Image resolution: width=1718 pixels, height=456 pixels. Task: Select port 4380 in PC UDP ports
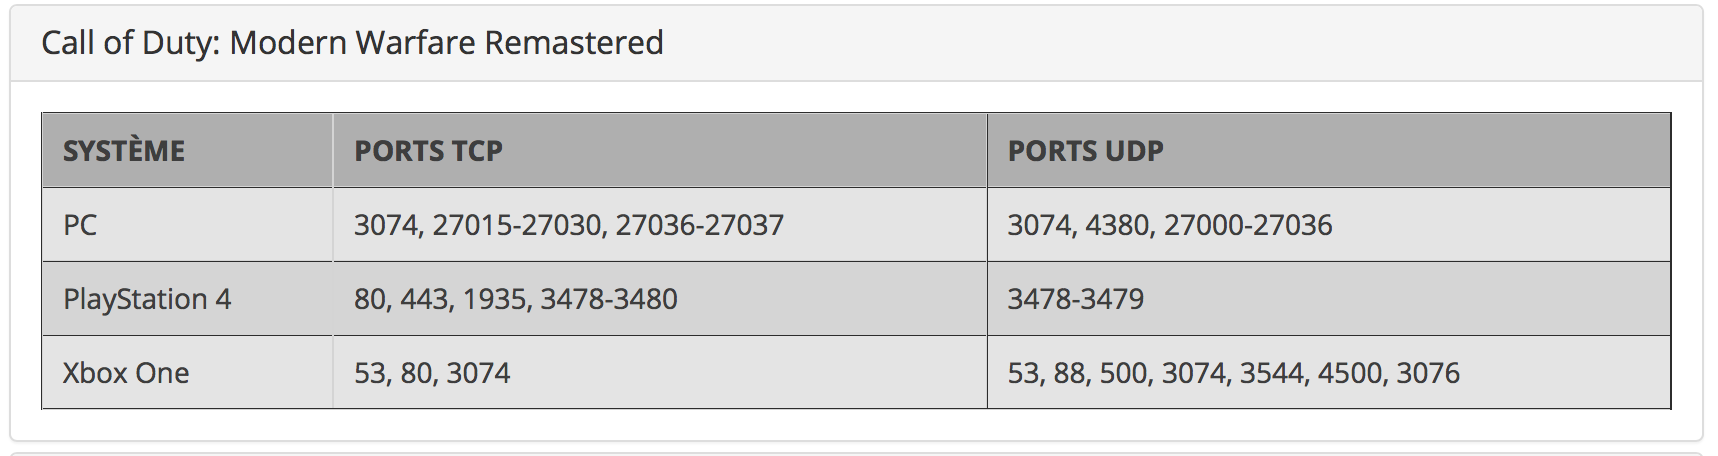point(1117,225)
